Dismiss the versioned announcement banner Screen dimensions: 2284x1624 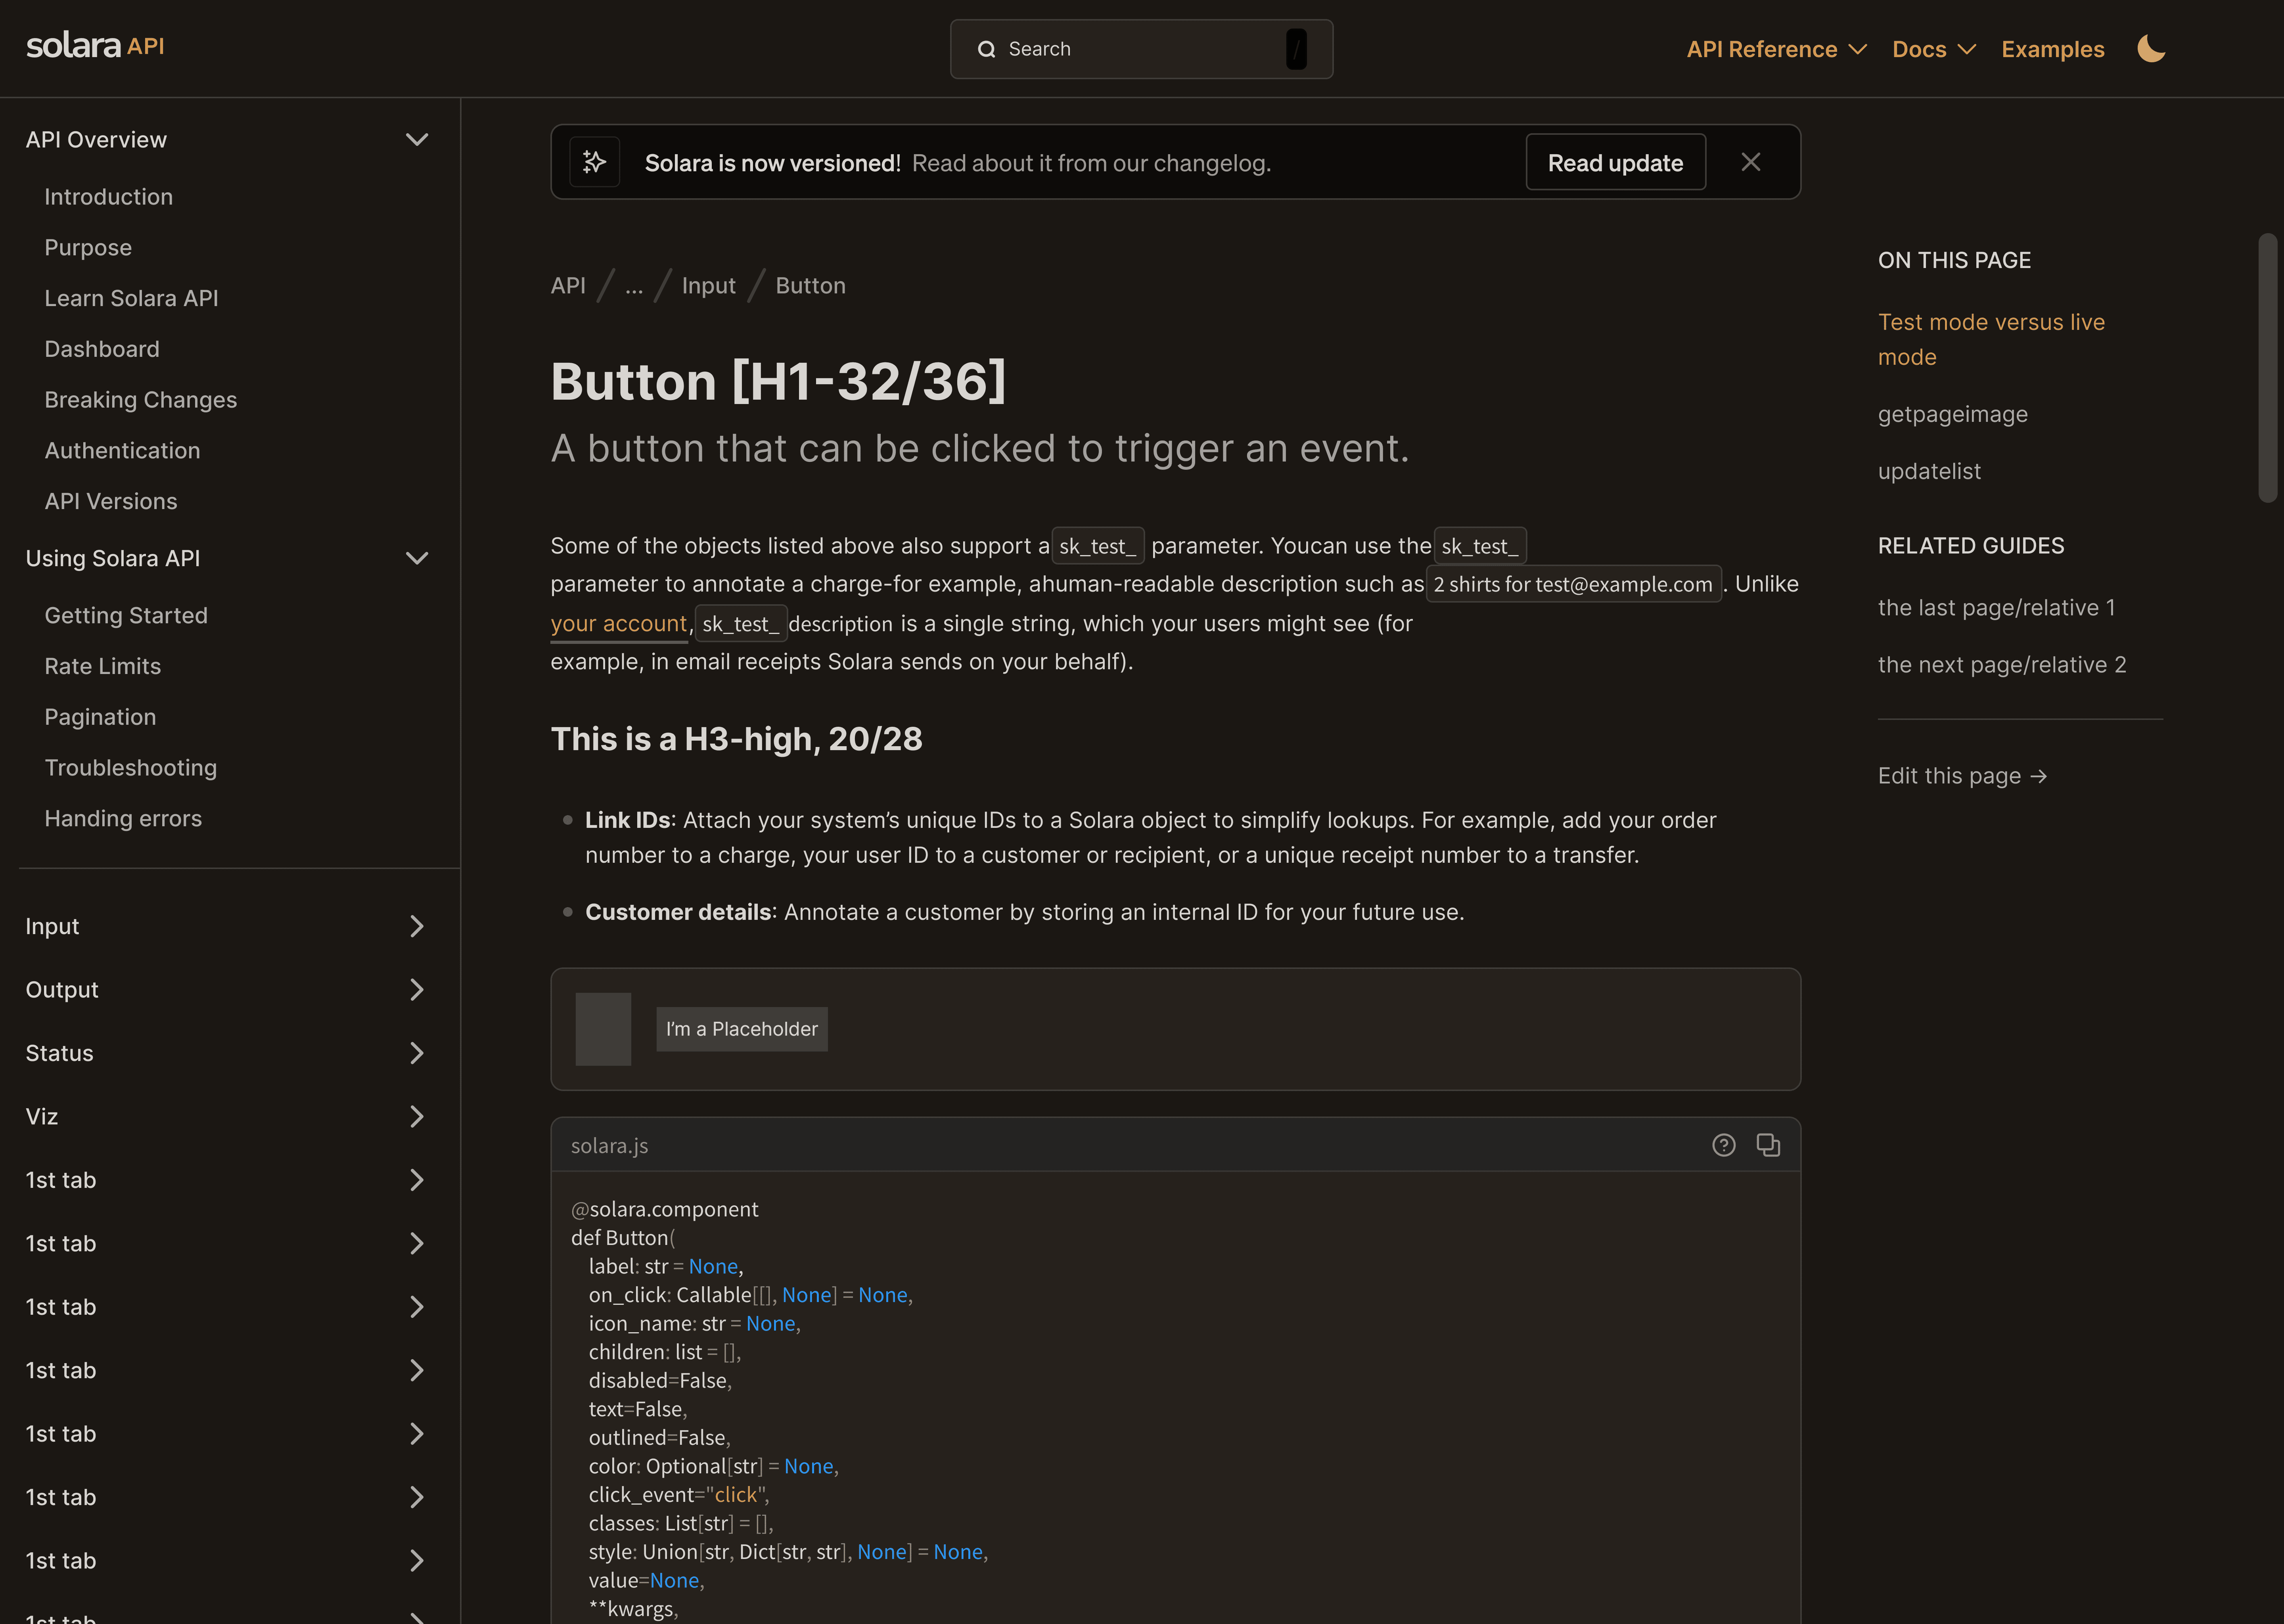pyautogui.click(x=1750, y=162)
